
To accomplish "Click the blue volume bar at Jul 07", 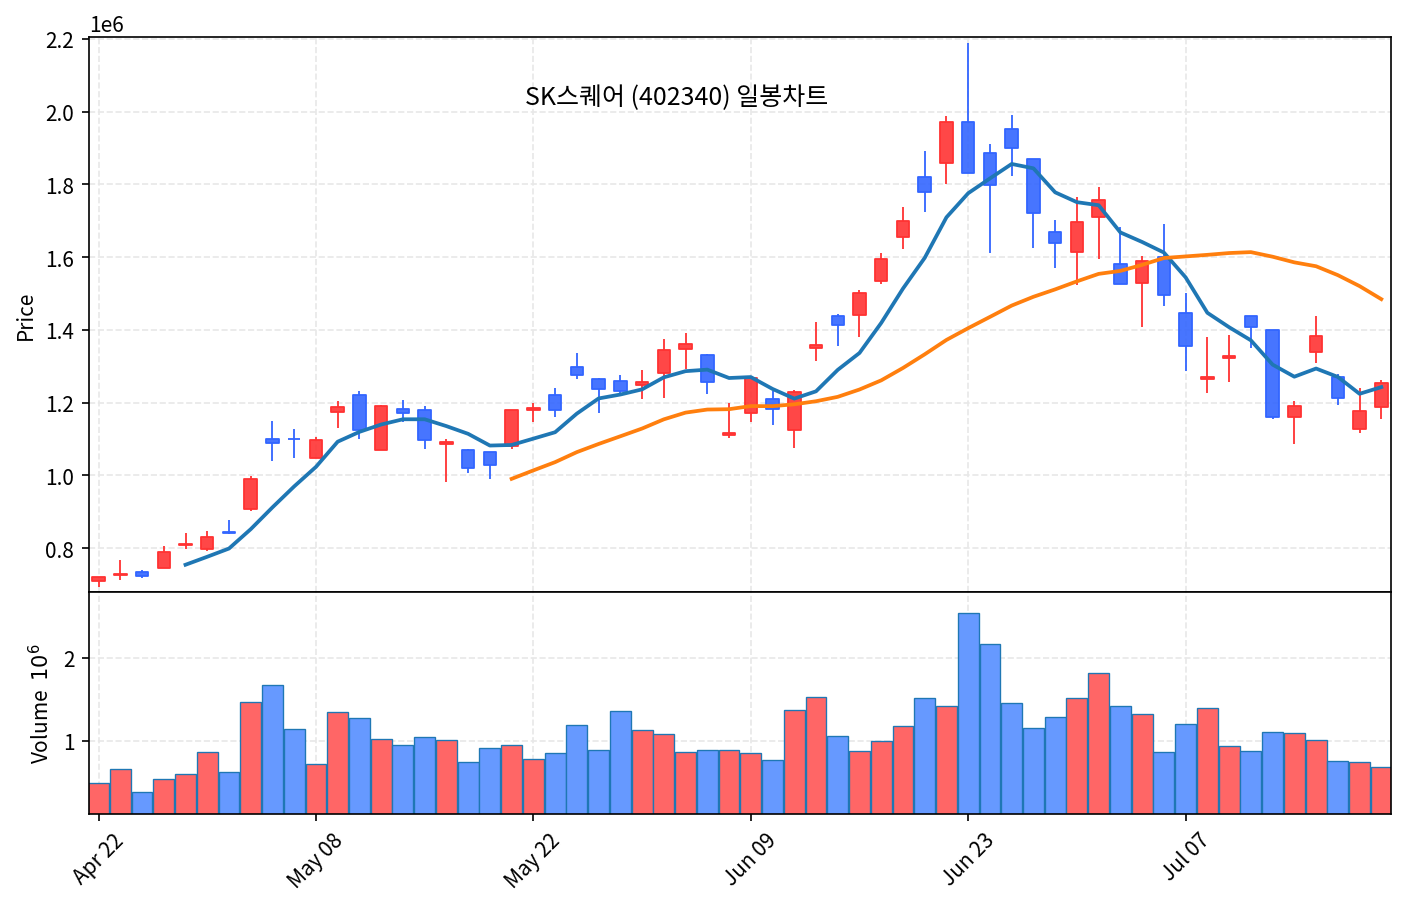I will (1186, 769).
